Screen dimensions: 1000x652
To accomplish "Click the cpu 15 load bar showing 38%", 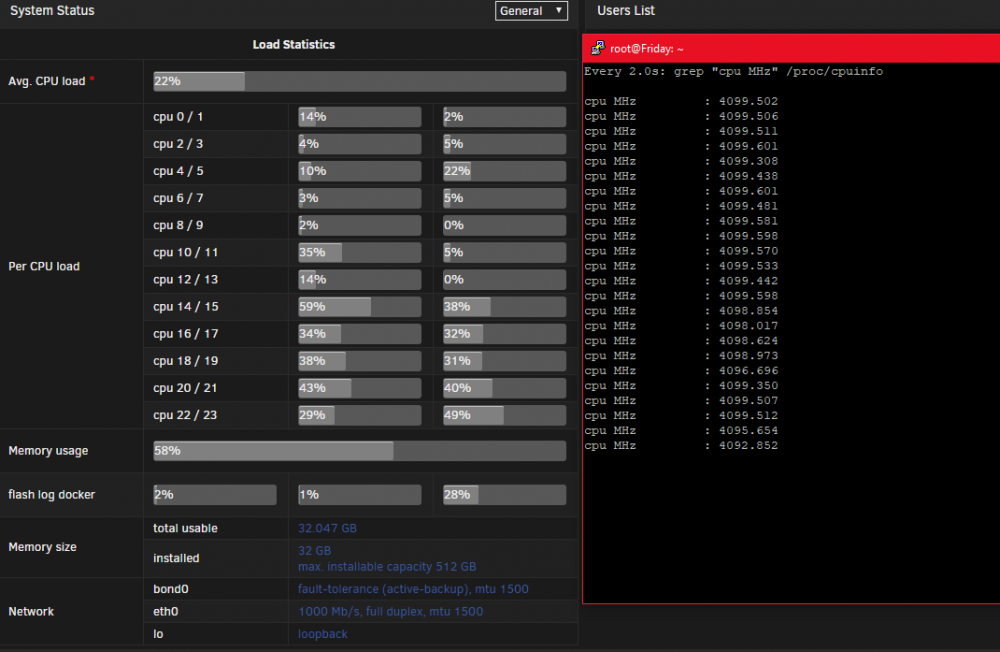I will (504, 307).
